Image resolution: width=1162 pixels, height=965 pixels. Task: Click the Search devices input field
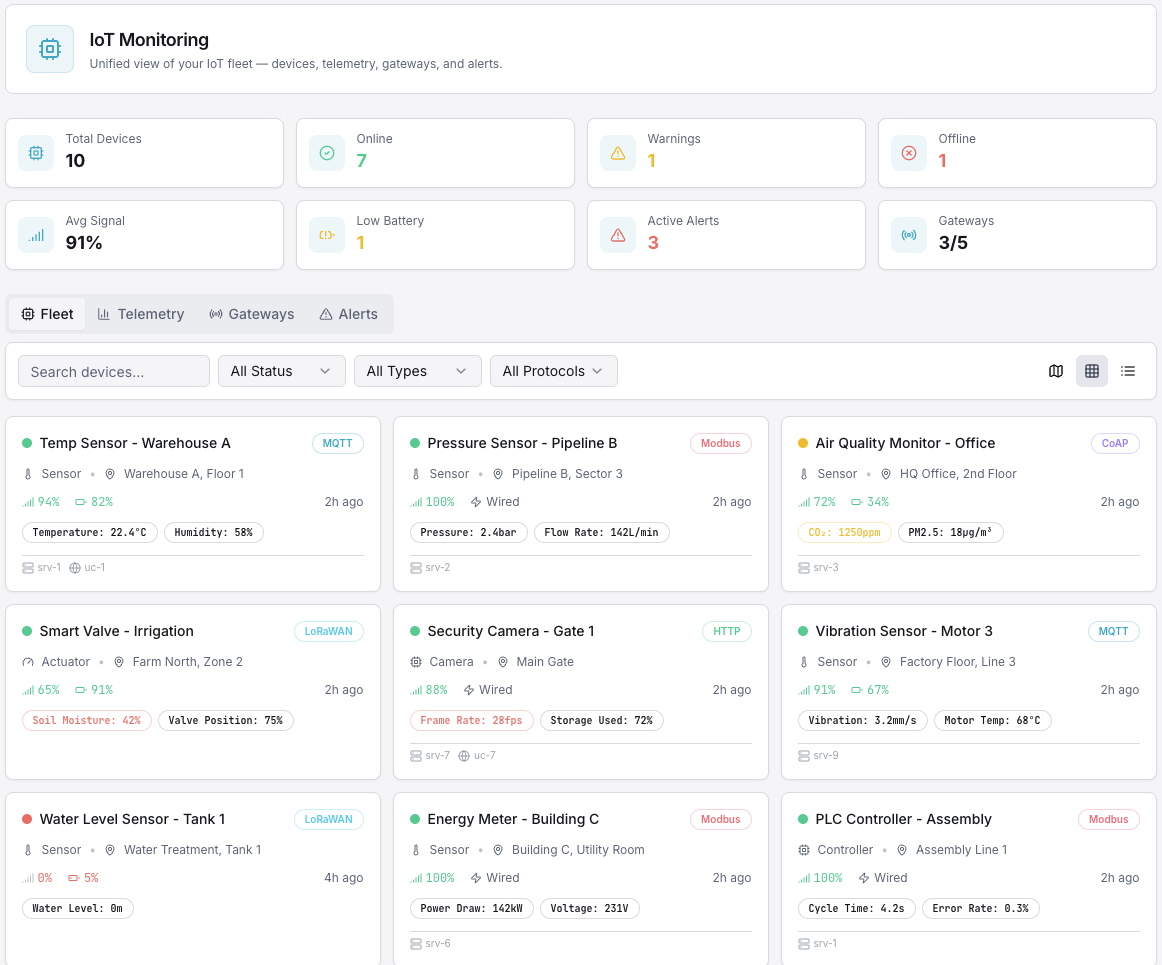(114, 371)
